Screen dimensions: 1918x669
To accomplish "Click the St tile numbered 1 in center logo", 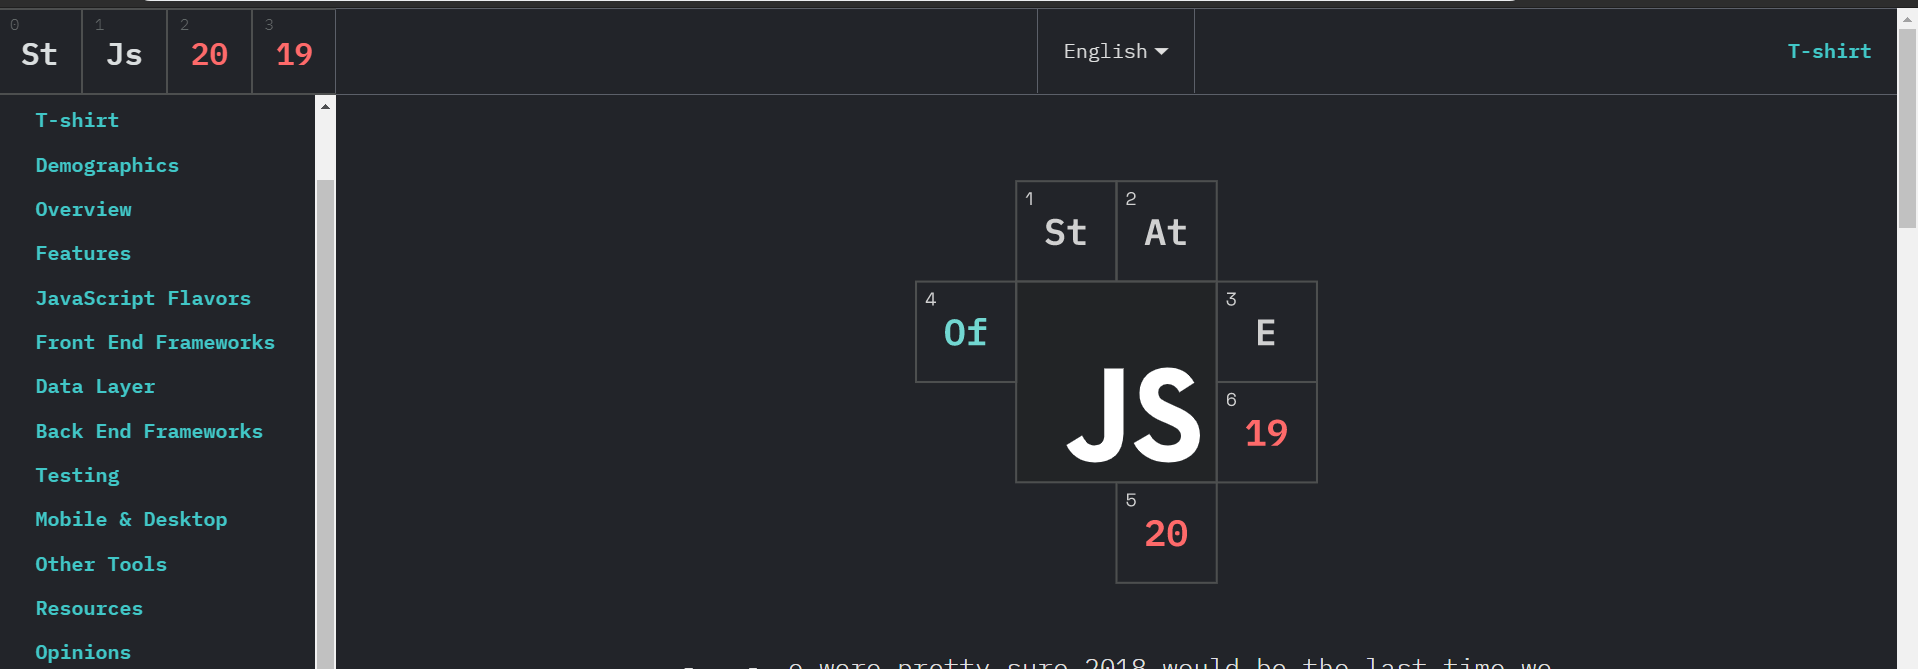I will tap(1066, 231).
